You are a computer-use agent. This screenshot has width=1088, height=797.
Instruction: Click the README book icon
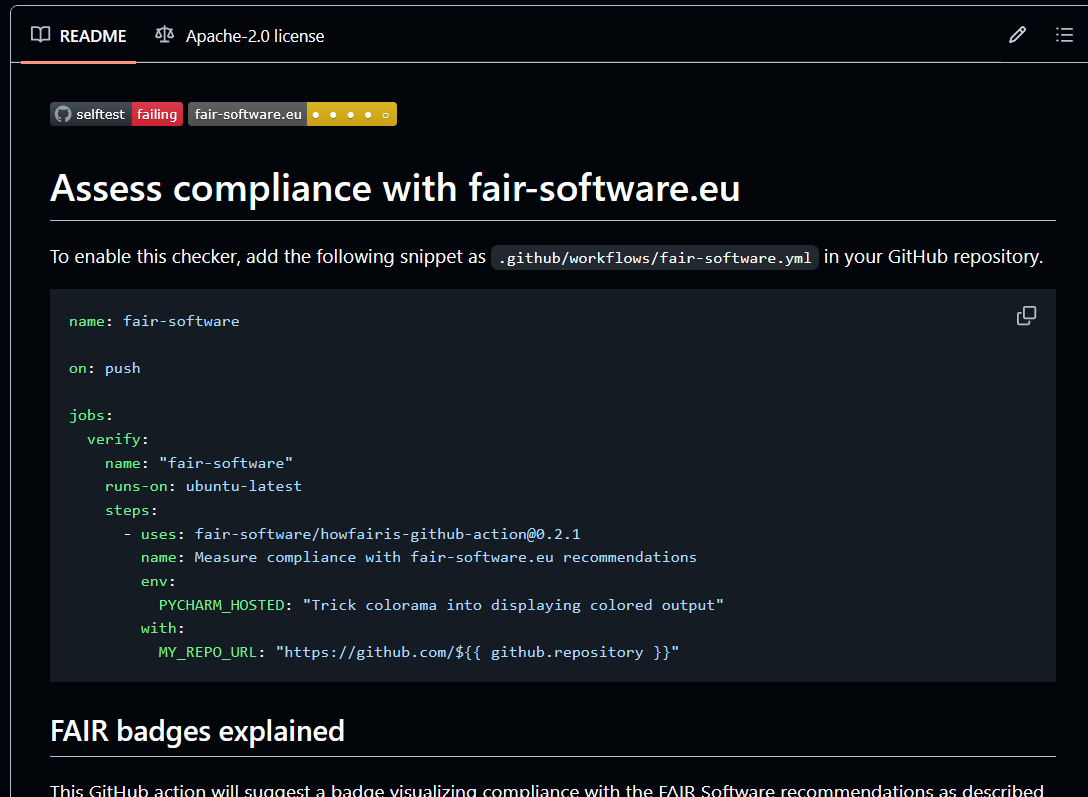(40, 35)
